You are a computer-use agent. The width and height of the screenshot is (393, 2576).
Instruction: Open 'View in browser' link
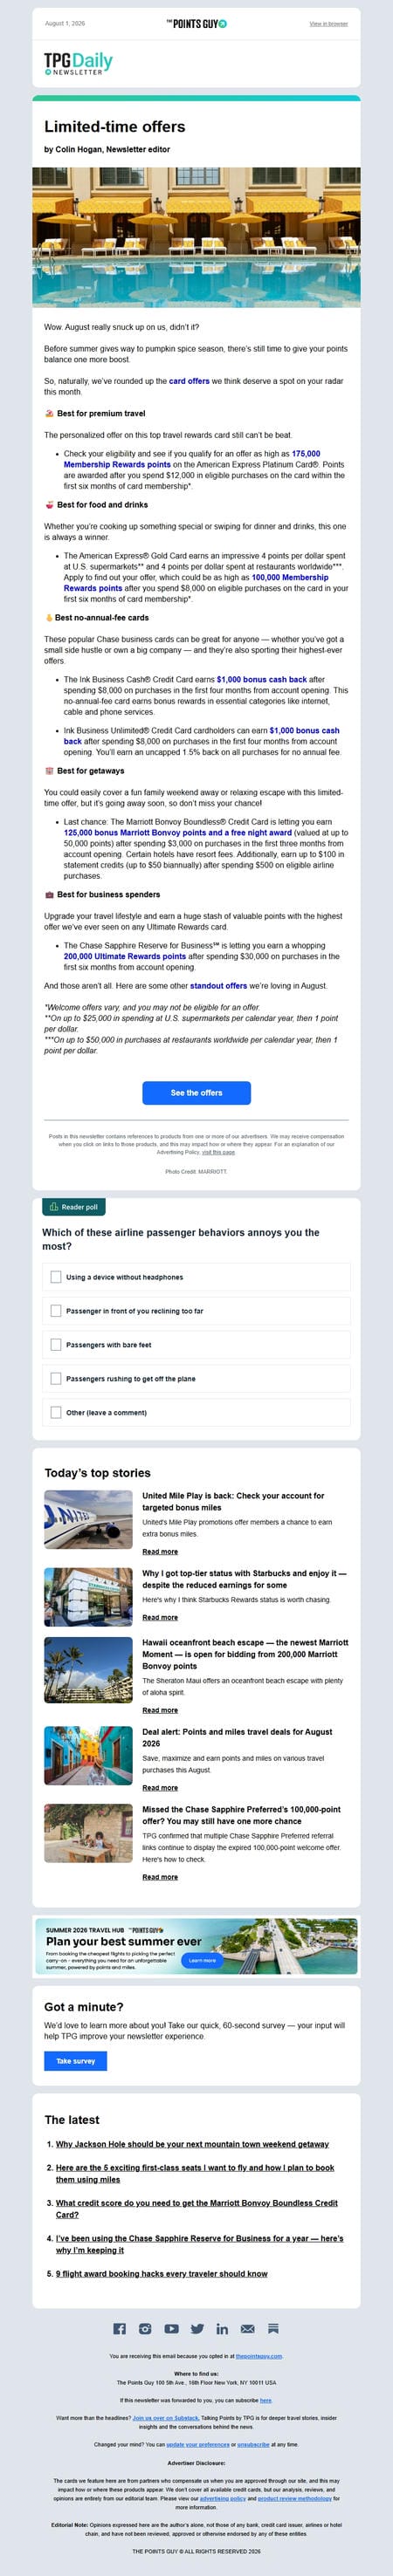coord(328,23)
